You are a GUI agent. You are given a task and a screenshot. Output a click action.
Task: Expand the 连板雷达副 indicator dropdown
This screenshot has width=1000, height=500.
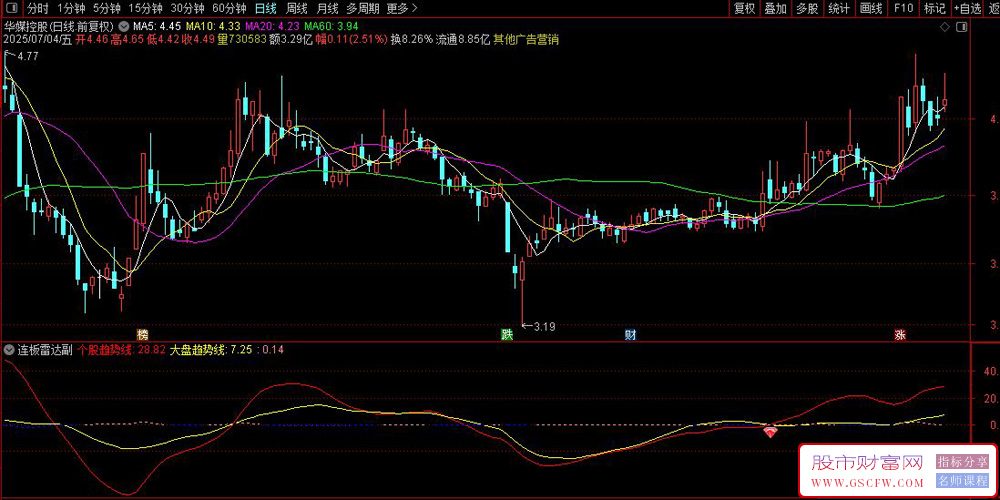9,349
